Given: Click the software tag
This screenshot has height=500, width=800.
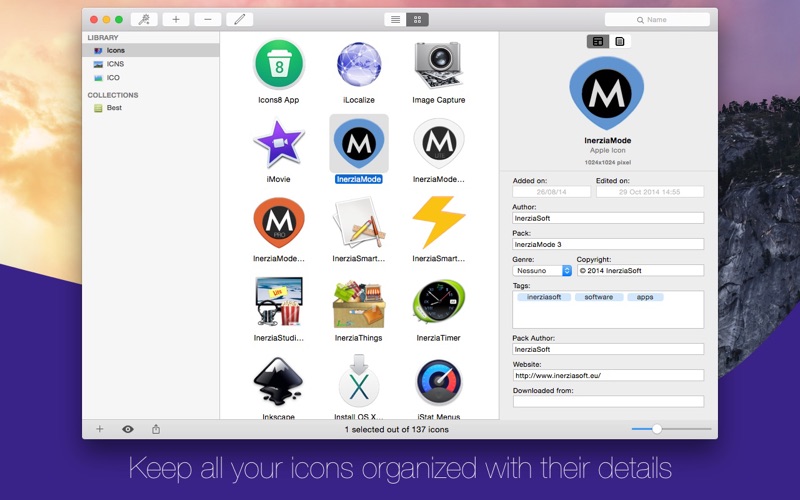Looking at the screenshot, I should point(598,297).
